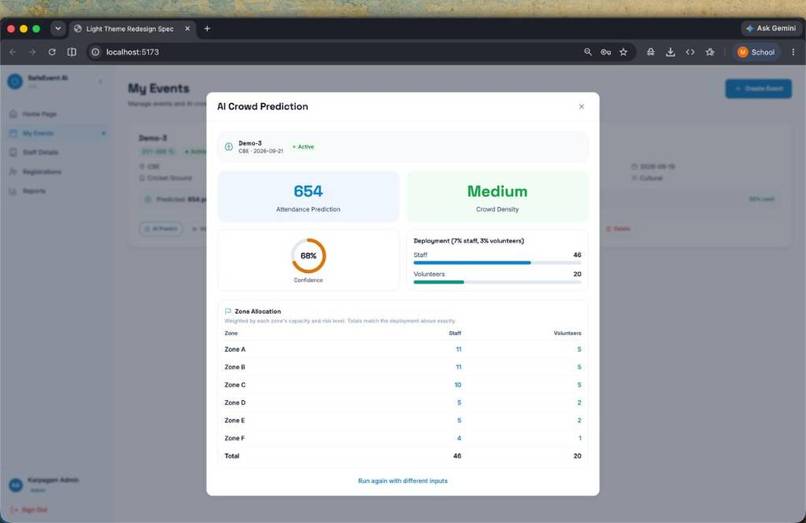Select the Zone C row label

[x=235, y=385]
